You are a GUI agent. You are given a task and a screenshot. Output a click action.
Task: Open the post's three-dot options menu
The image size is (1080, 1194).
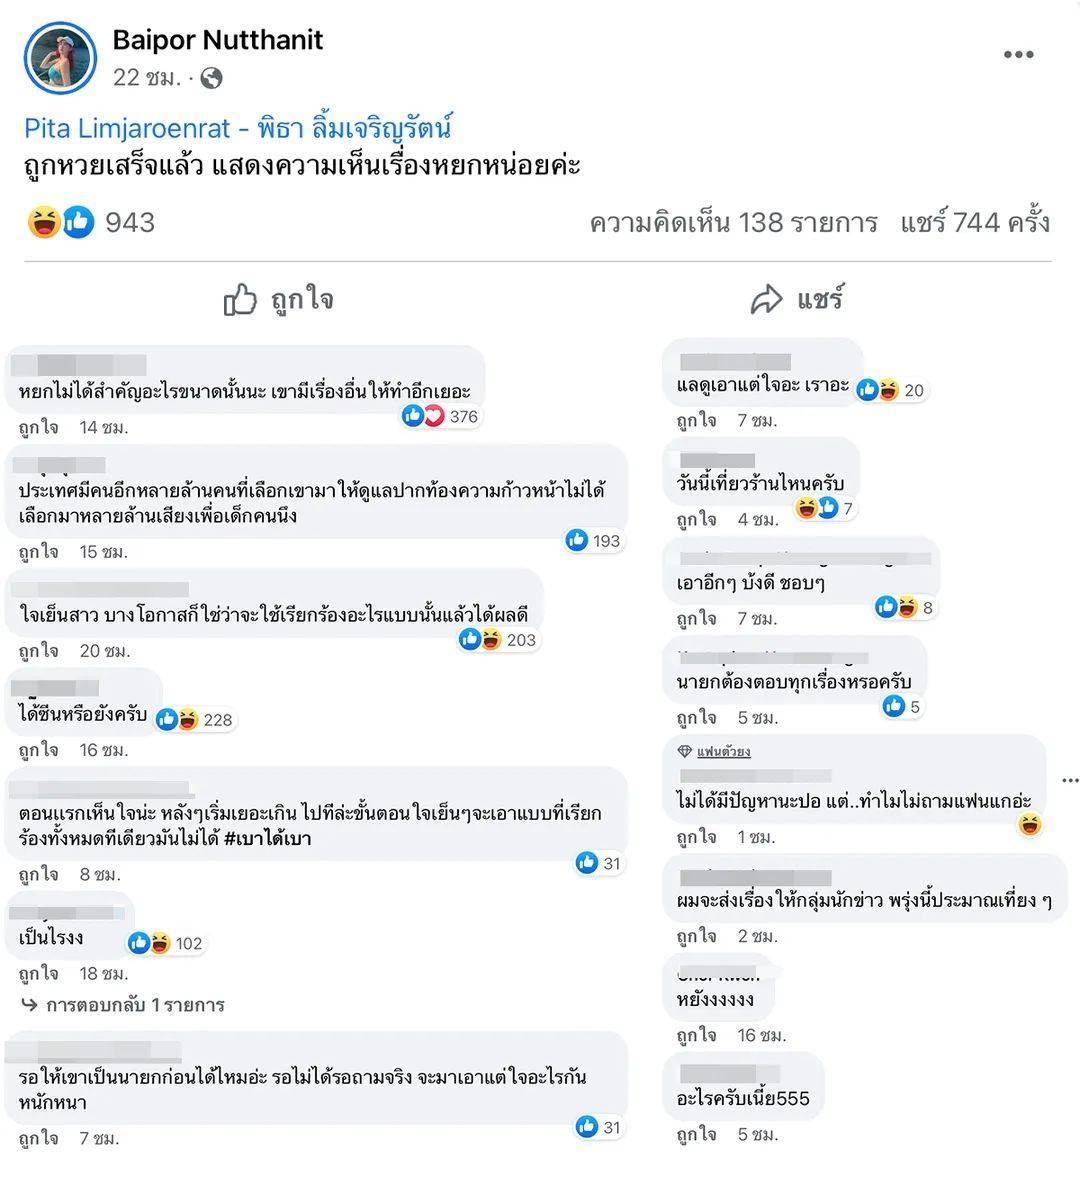(x=1018, y=55)
